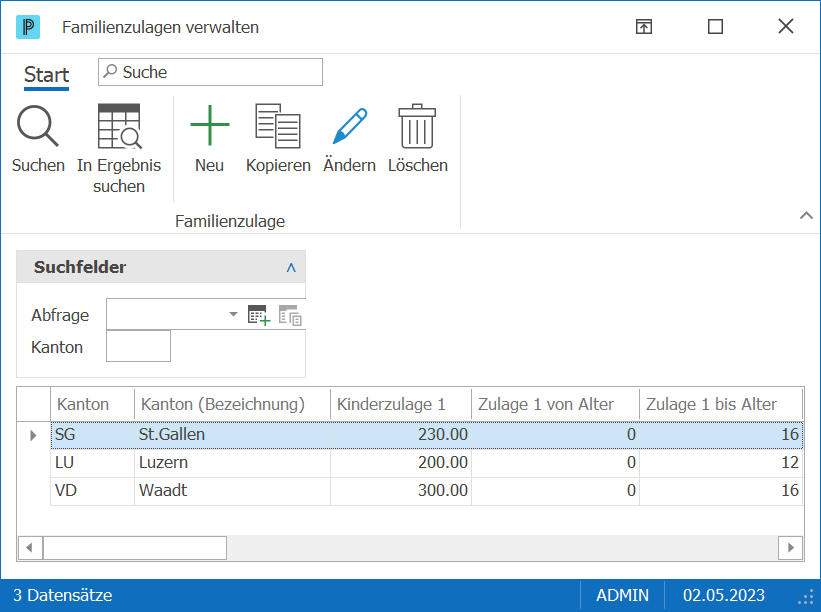
Task: Click In Ergebnis suchen icon
Action: (x=119, y=126)
